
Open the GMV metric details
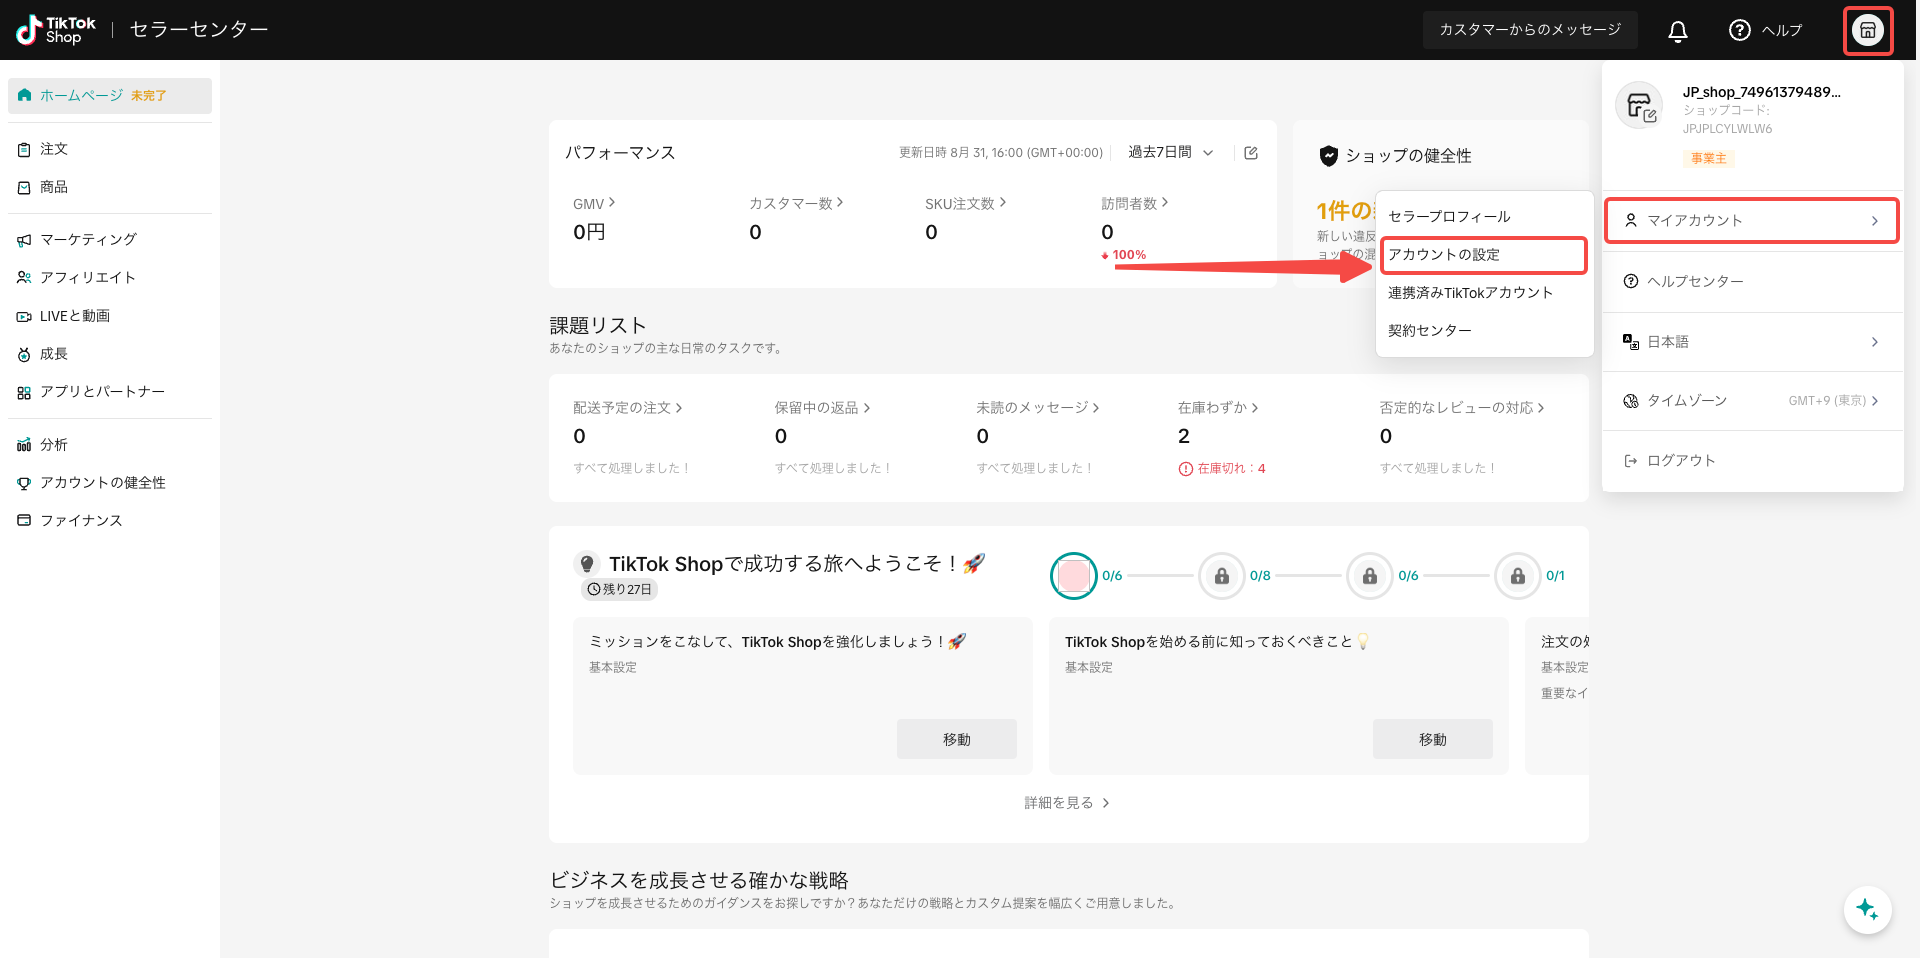click(x=594, y=203)
